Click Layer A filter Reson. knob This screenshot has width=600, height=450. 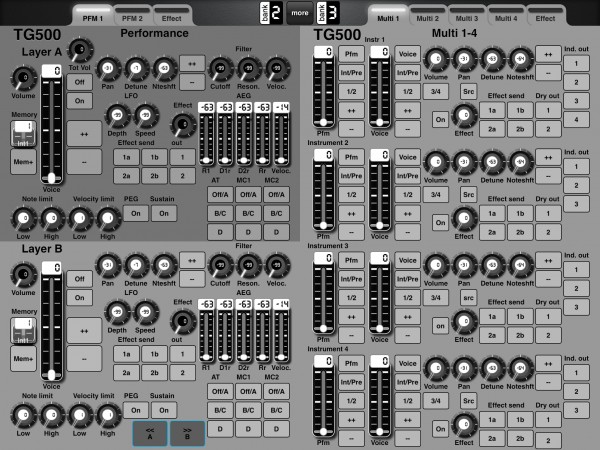(248, 69)
